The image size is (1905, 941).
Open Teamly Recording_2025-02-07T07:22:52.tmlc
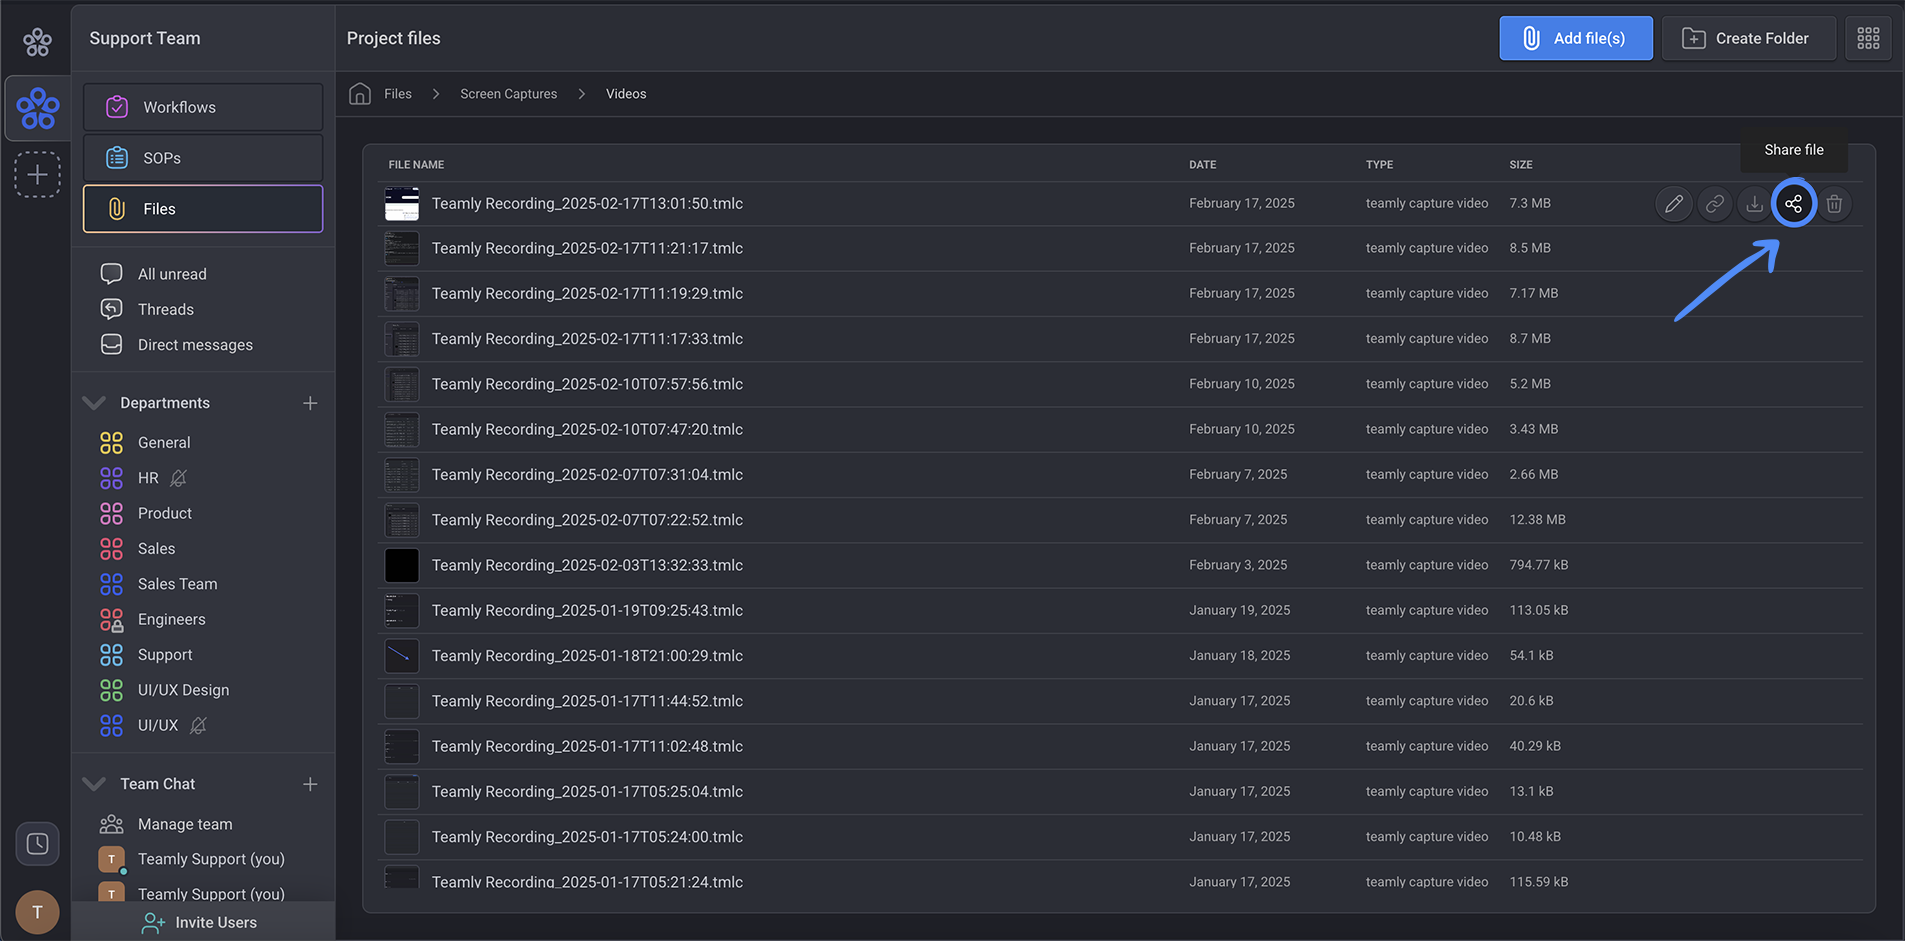pos(587,520)
